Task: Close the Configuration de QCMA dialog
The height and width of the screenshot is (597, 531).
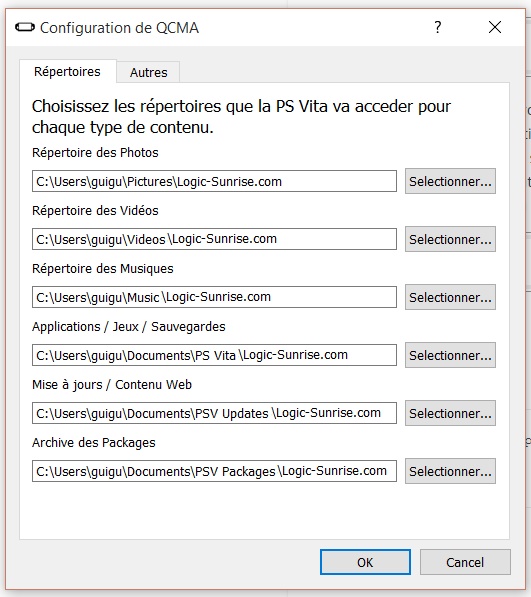Action: (495, 27)
